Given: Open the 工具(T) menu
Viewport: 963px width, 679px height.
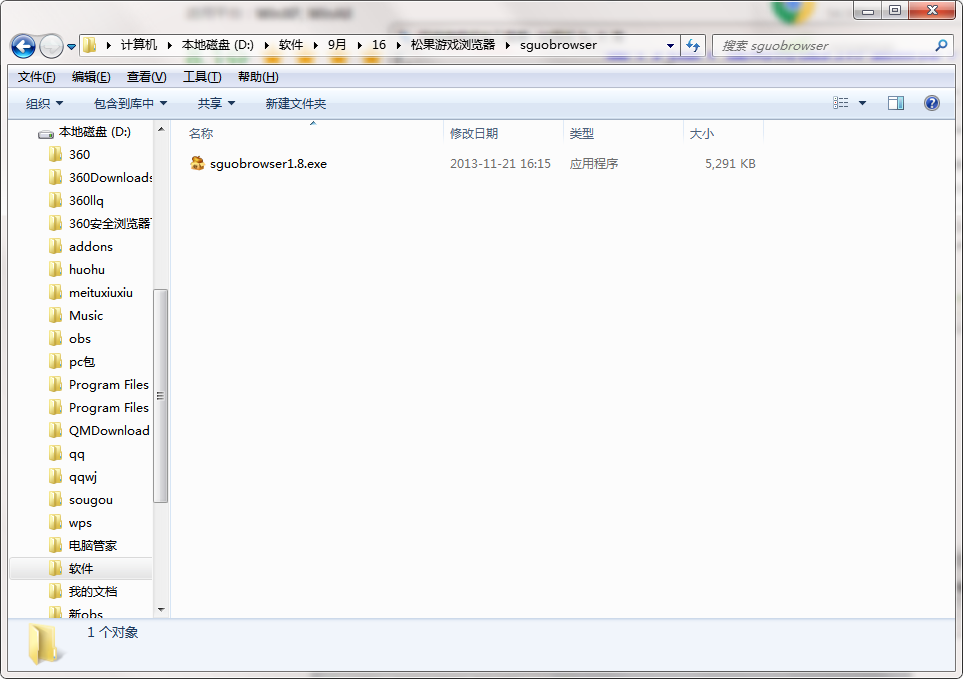Looking at the screenshot, I should pos(202,77).
